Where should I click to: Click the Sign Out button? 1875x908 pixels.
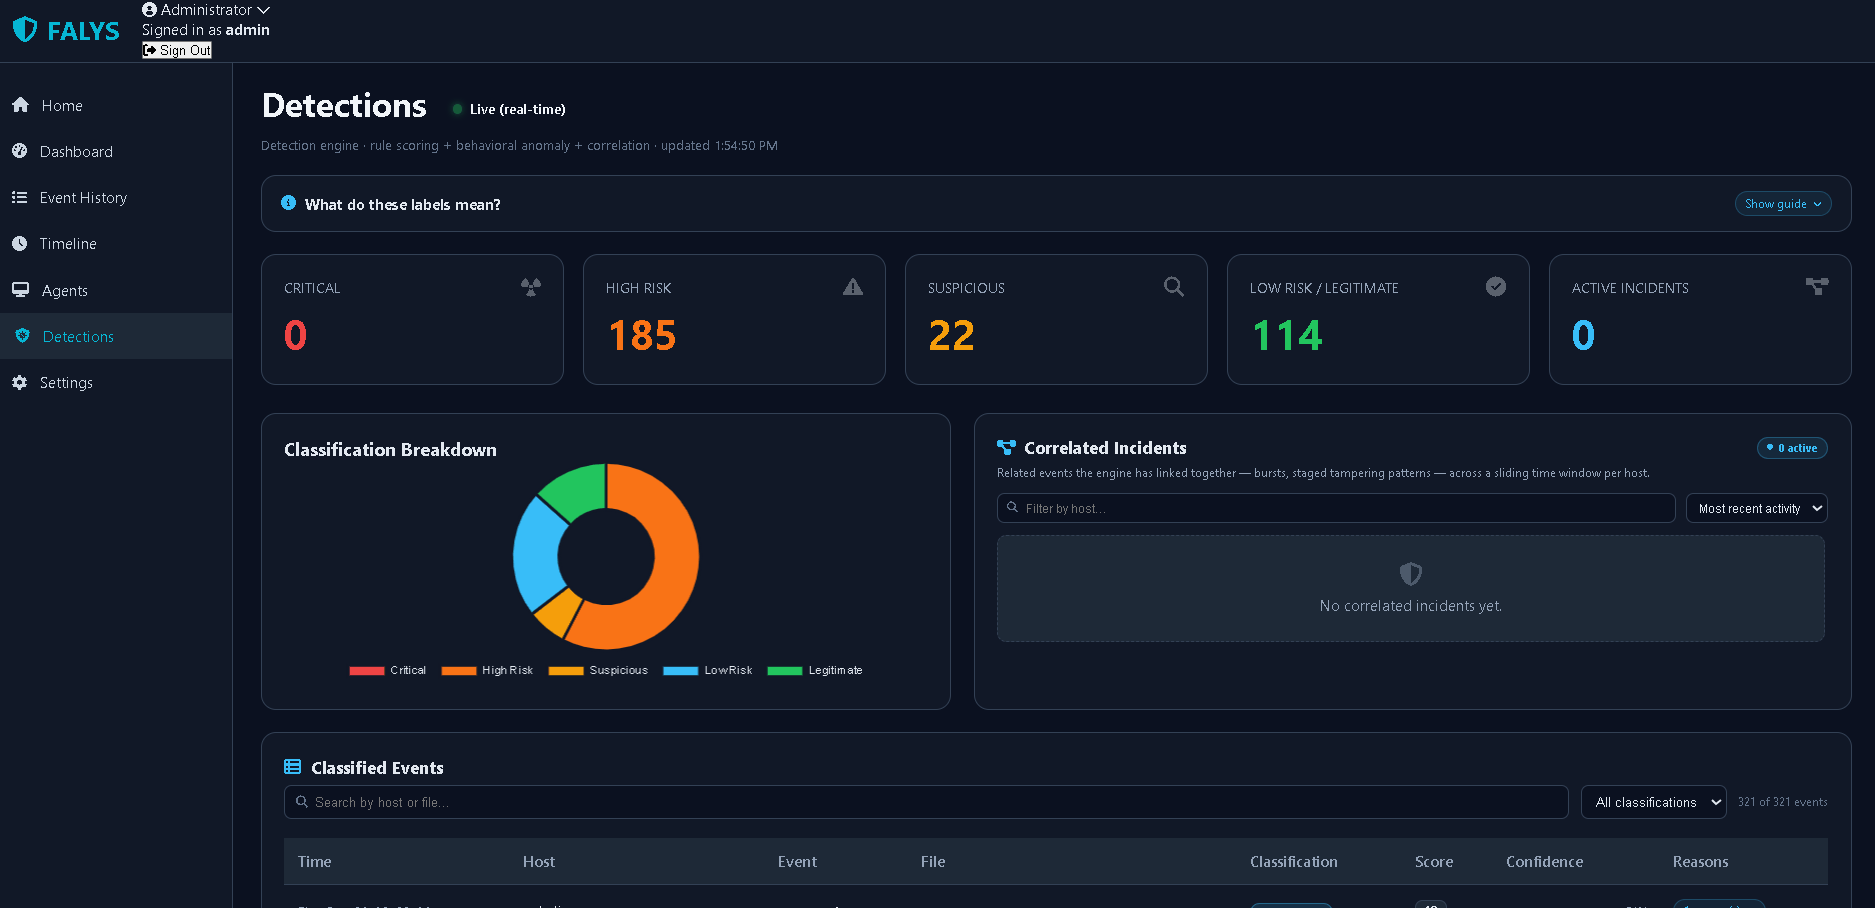pyautogui.click(x=177, y=50)
